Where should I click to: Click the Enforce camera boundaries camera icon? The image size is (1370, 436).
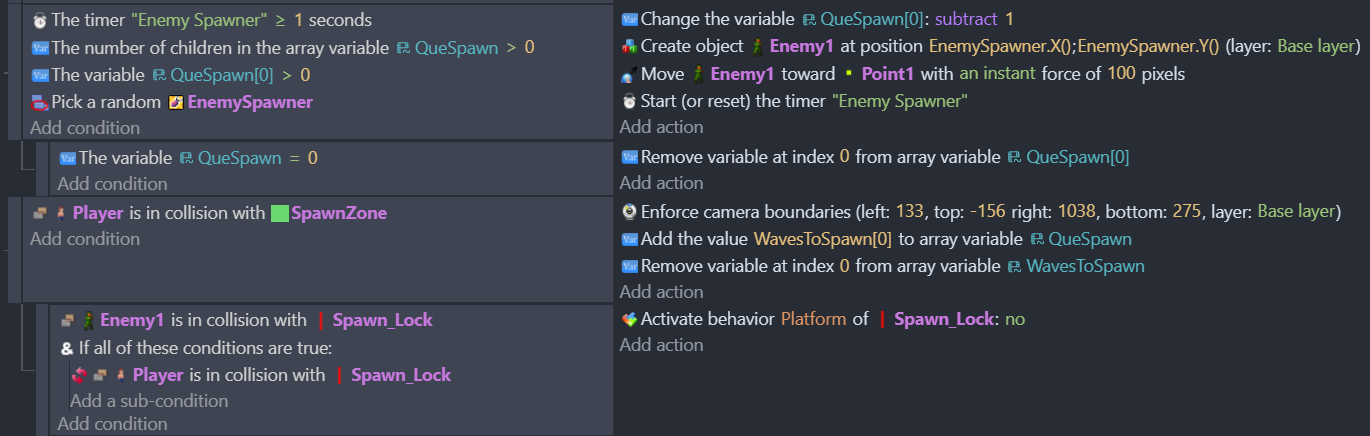(x=628, y=211)
